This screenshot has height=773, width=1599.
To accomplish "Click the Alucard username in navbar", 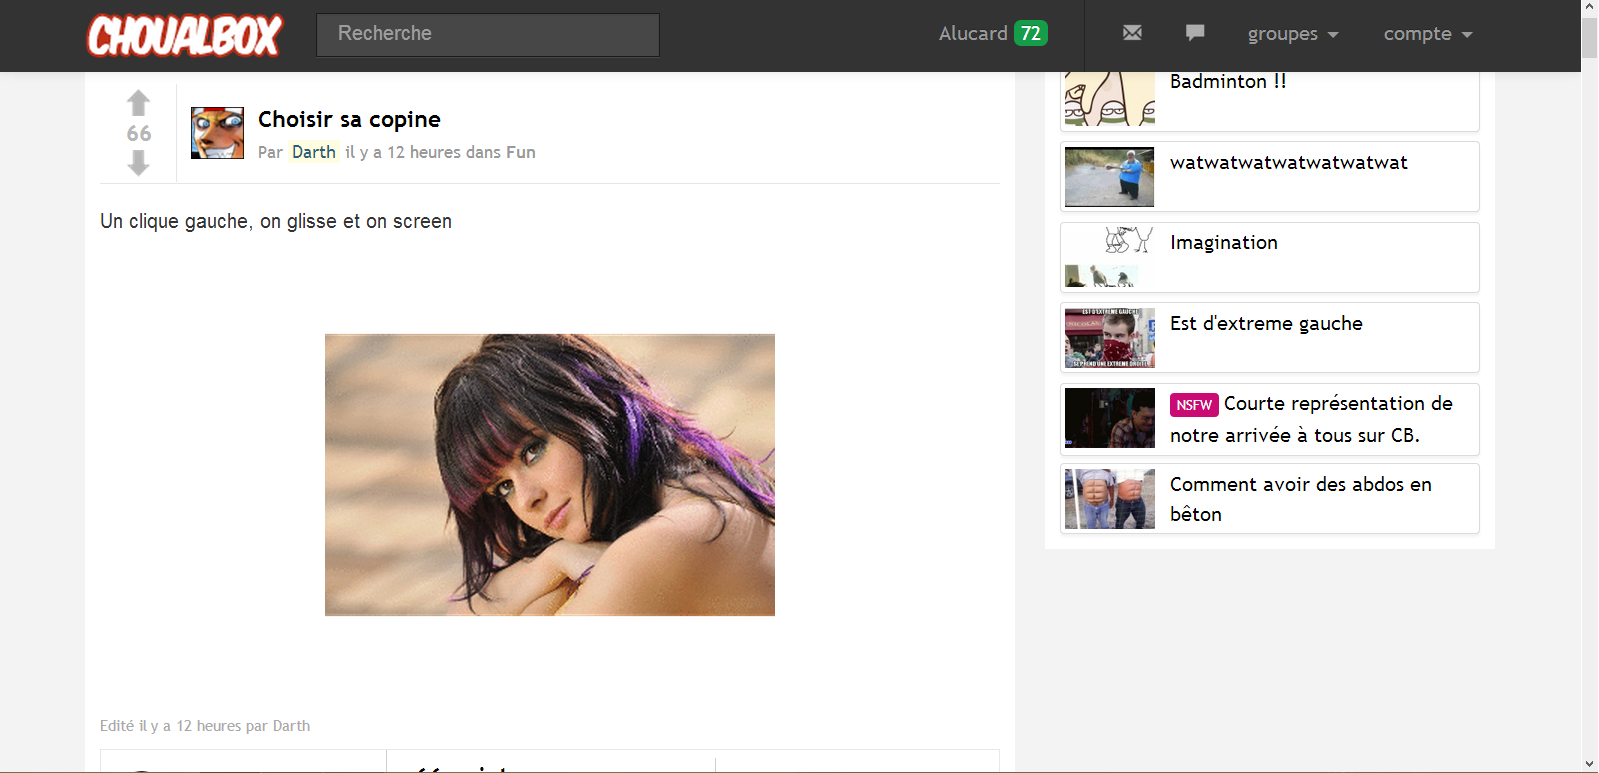I will 972,34.
